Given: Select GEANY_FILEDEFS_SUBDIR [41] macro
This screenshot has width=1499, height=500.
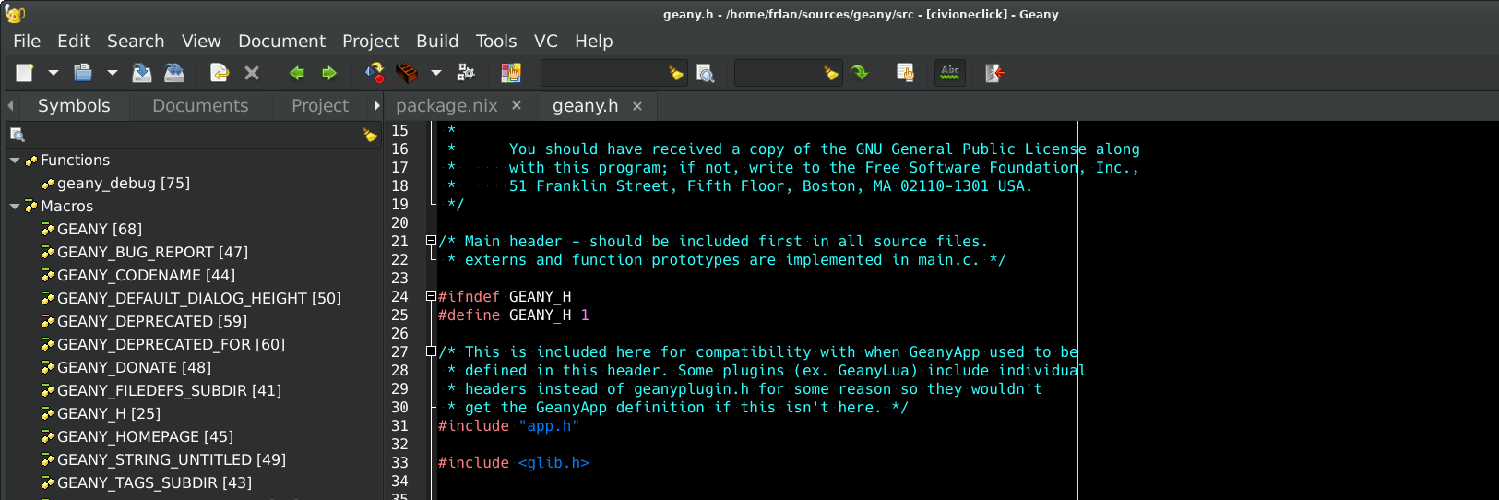Looking at the screenshot, I should [169, 390].
